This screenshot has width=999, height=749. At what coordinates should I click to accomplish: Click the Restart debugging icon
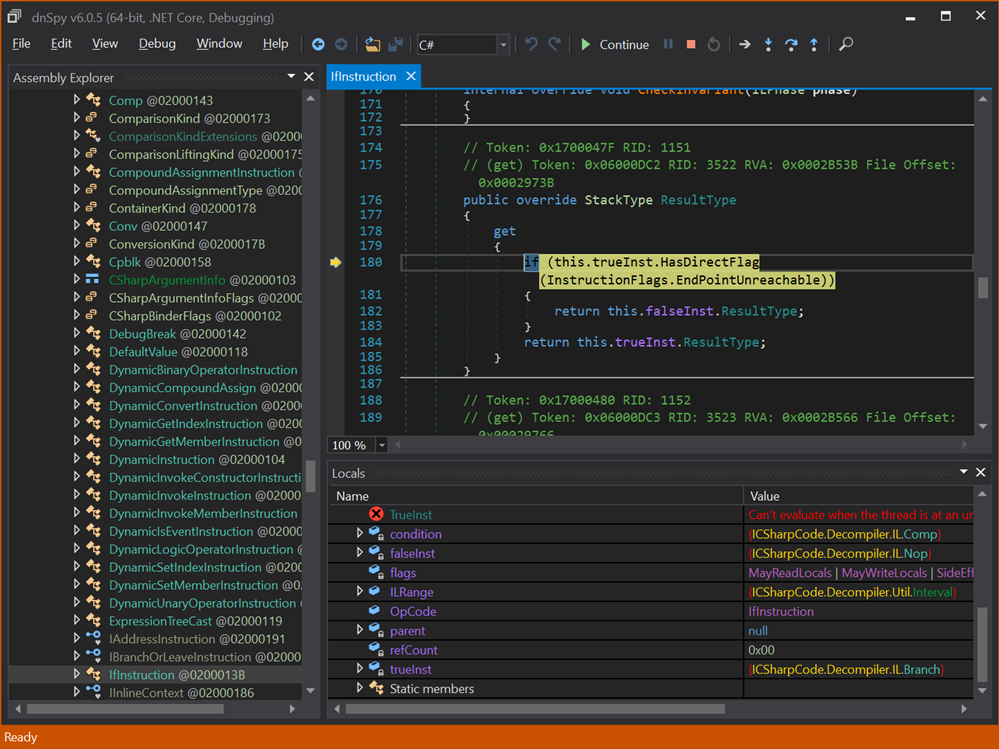point(713,44)
